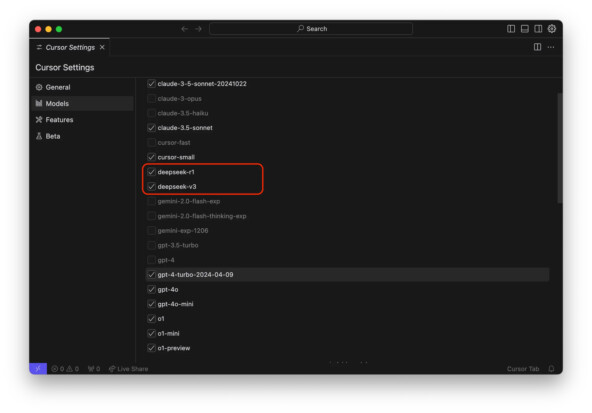Uncheck the o1-preview model
This screenshot has width=592, height=413.
coord(151,348)
